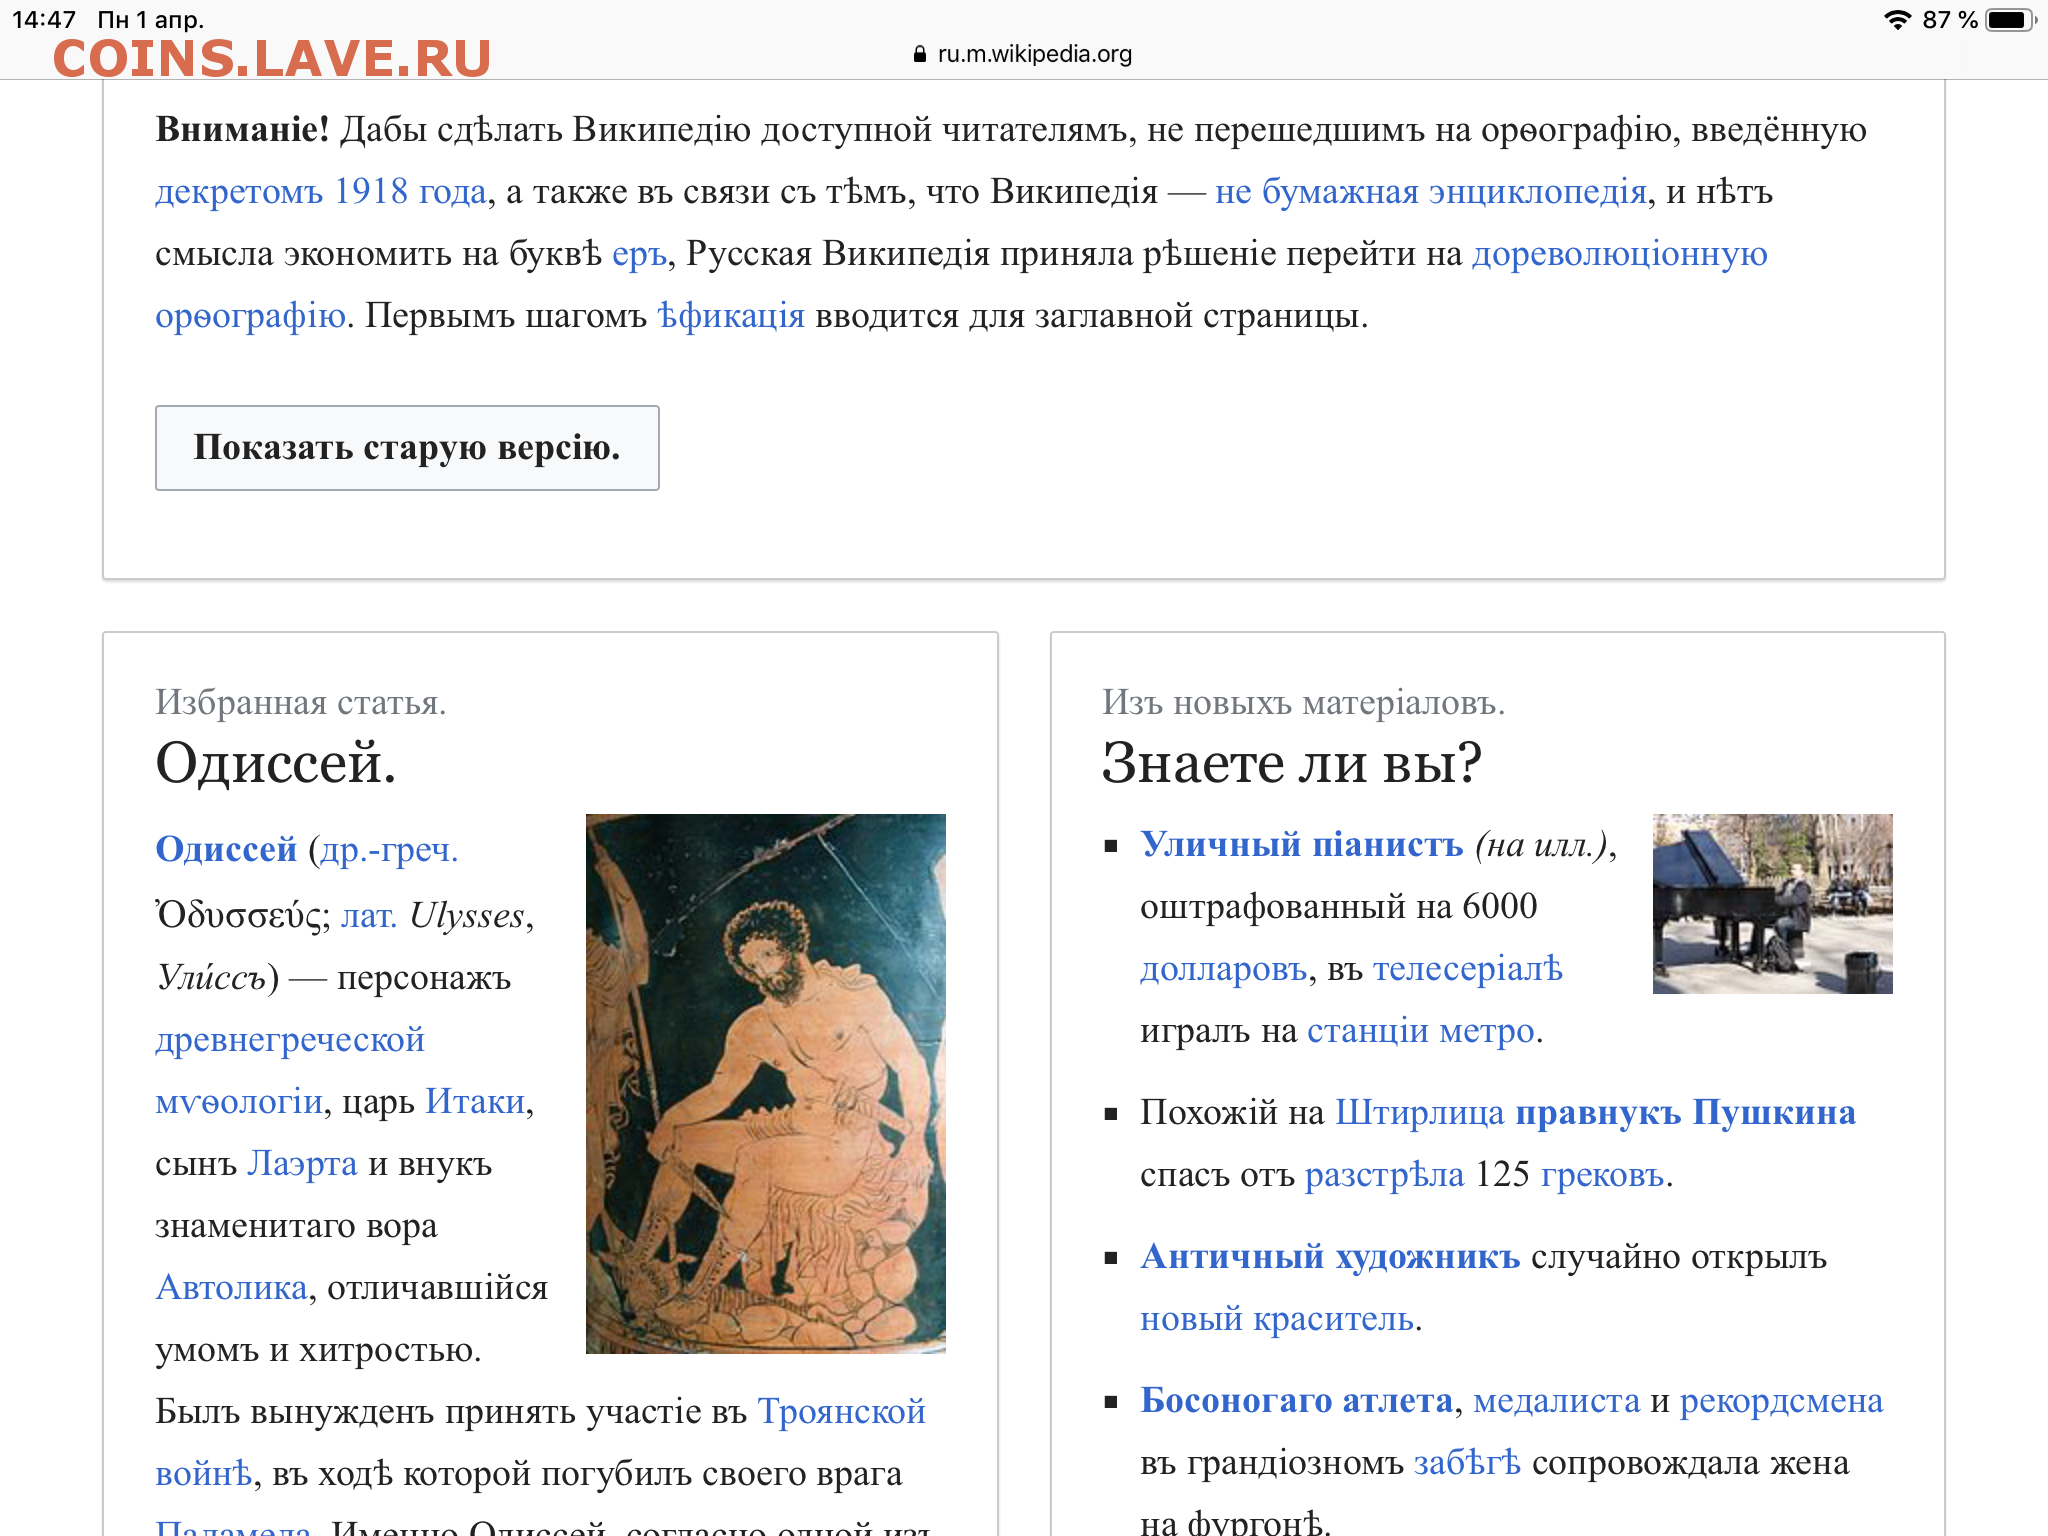
Task: Open the 'телесеріалѣ' link
Action: point(1468,969)
